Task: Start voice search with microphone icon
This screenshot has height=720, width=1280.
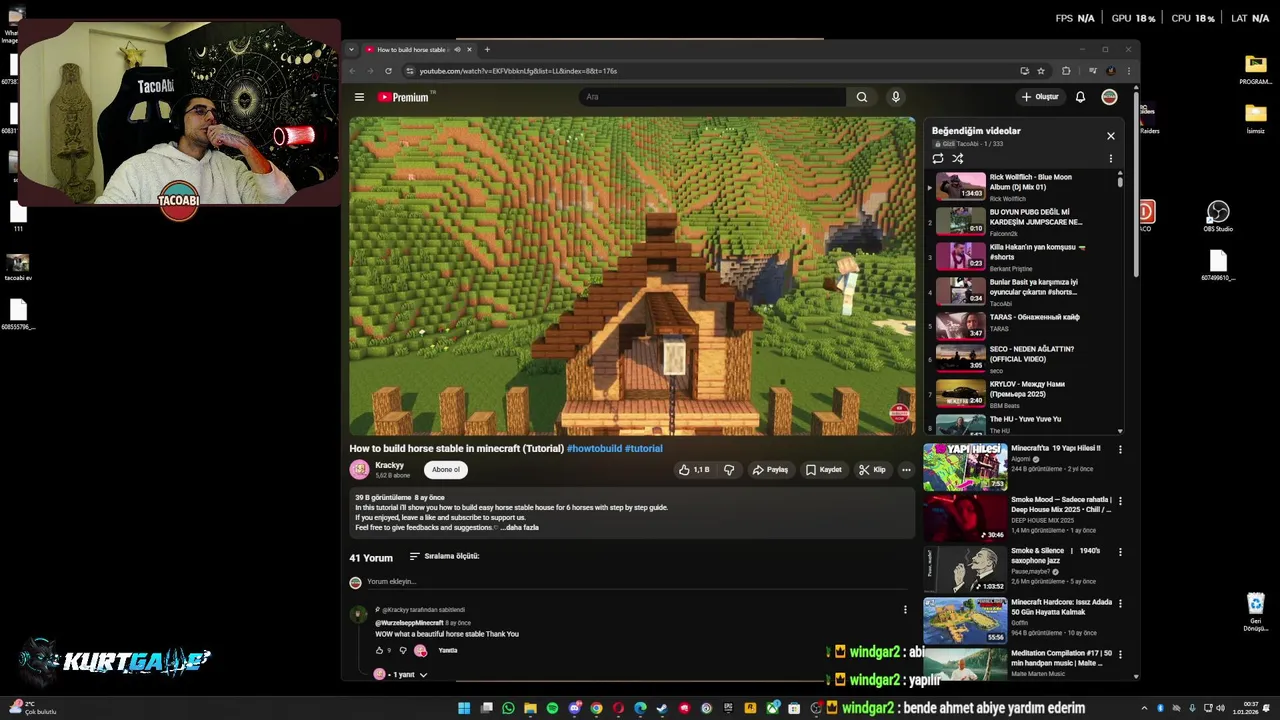Action: tap(896, 97)
